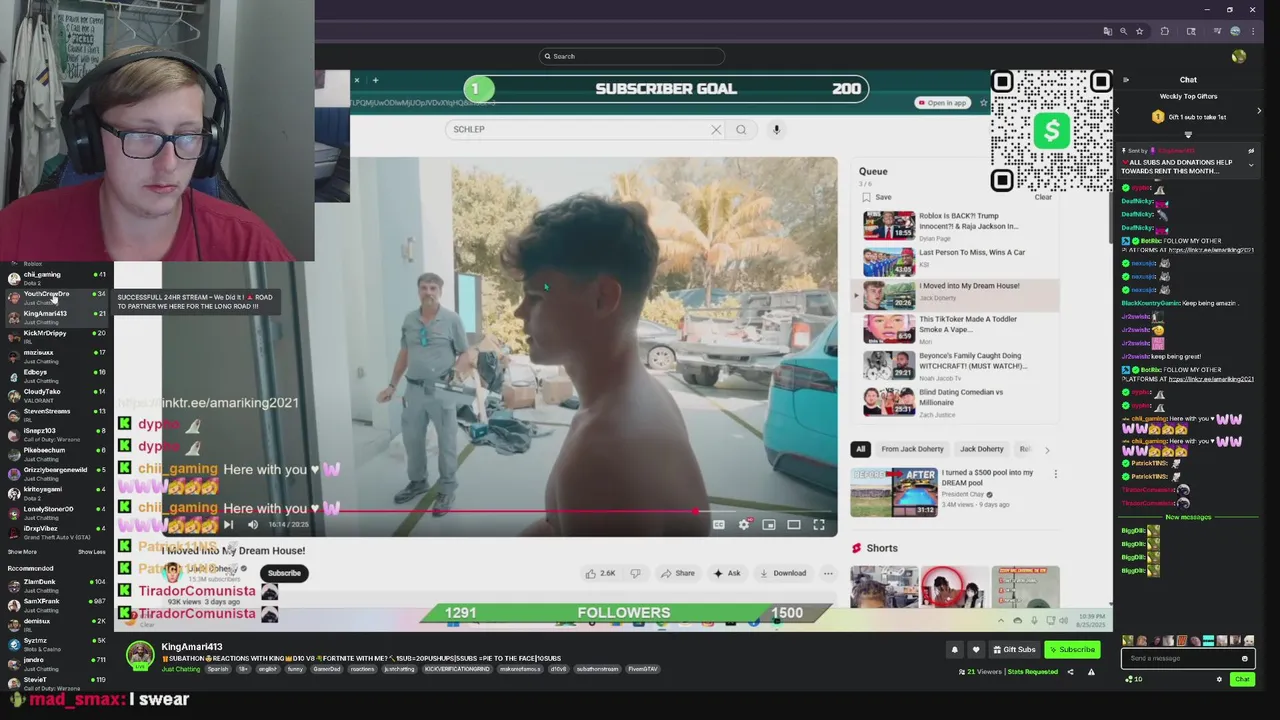Subscribe to Jack Doherty's YouTube channel
This screenshot has height=720, width=1280.
[x=284, y=573]
